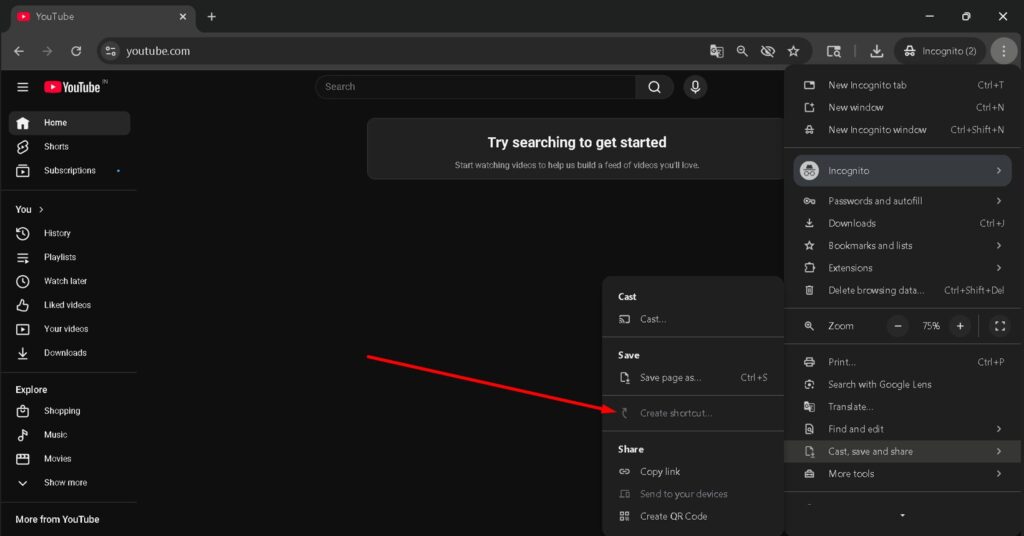Expand Passwords and autofill submenu

coord(903,201)
